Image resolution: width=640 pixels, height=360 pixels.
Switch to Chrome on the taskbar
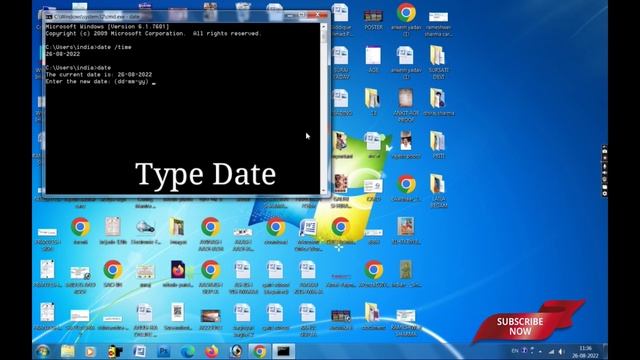(260, 351)
